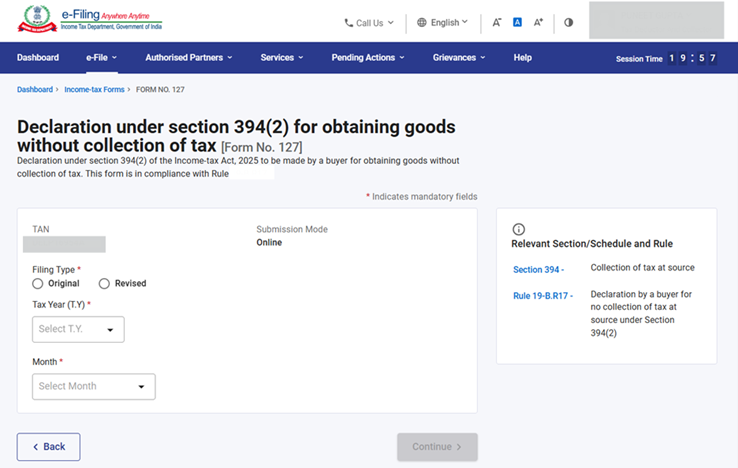Increase font size with A+ icon
This screenshot has width=738, height=468.
(x=538, y=22)
